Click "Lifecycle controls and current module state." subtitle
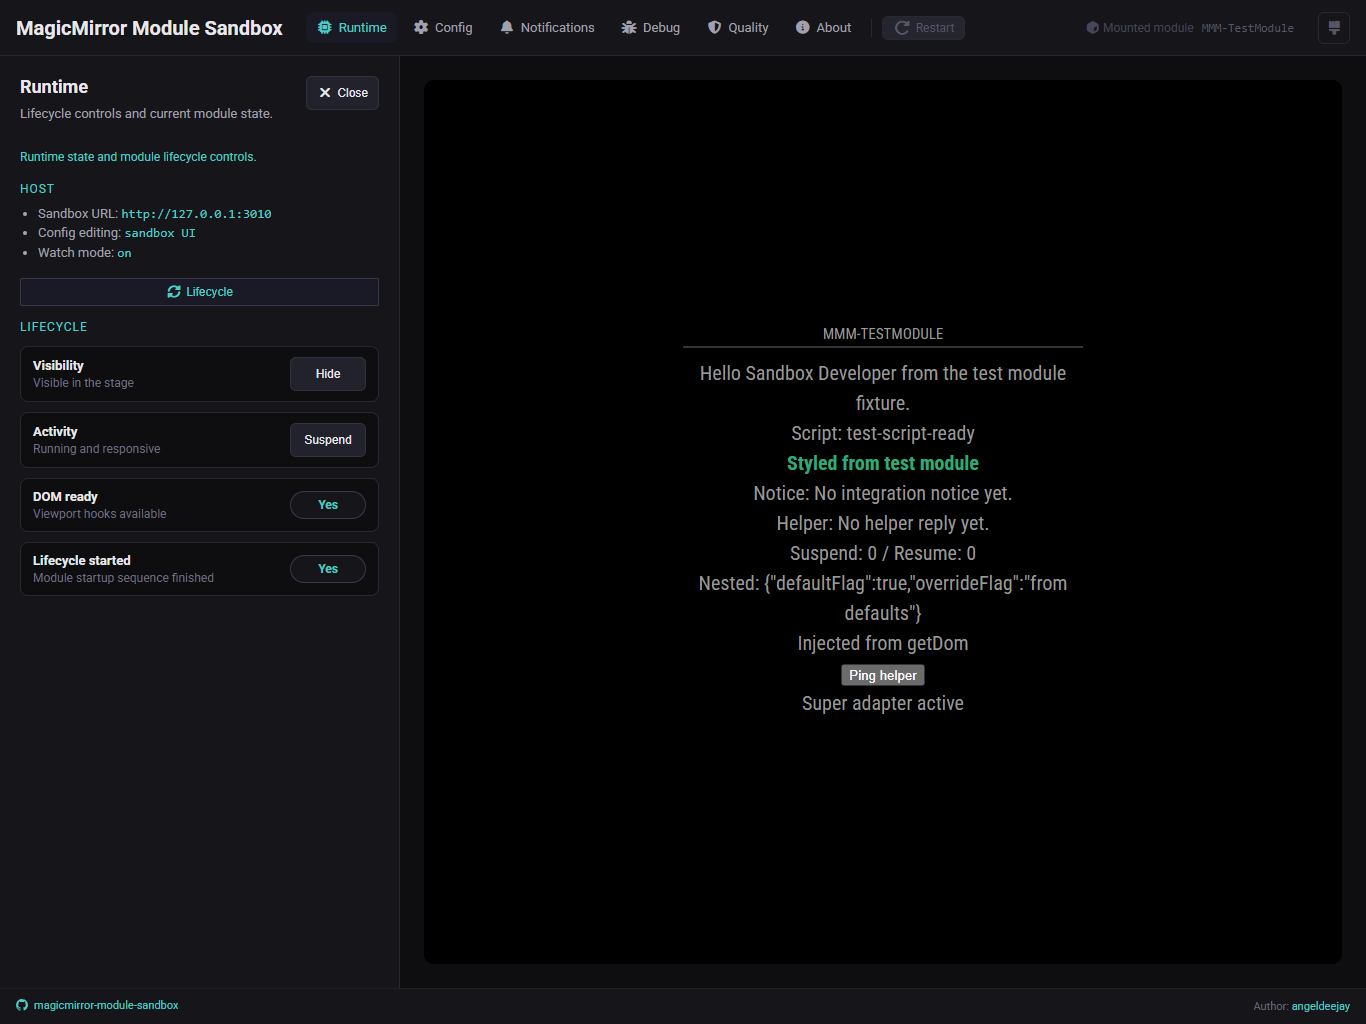The height and width of the screenshot is (1024, 1366). point(146,114)
